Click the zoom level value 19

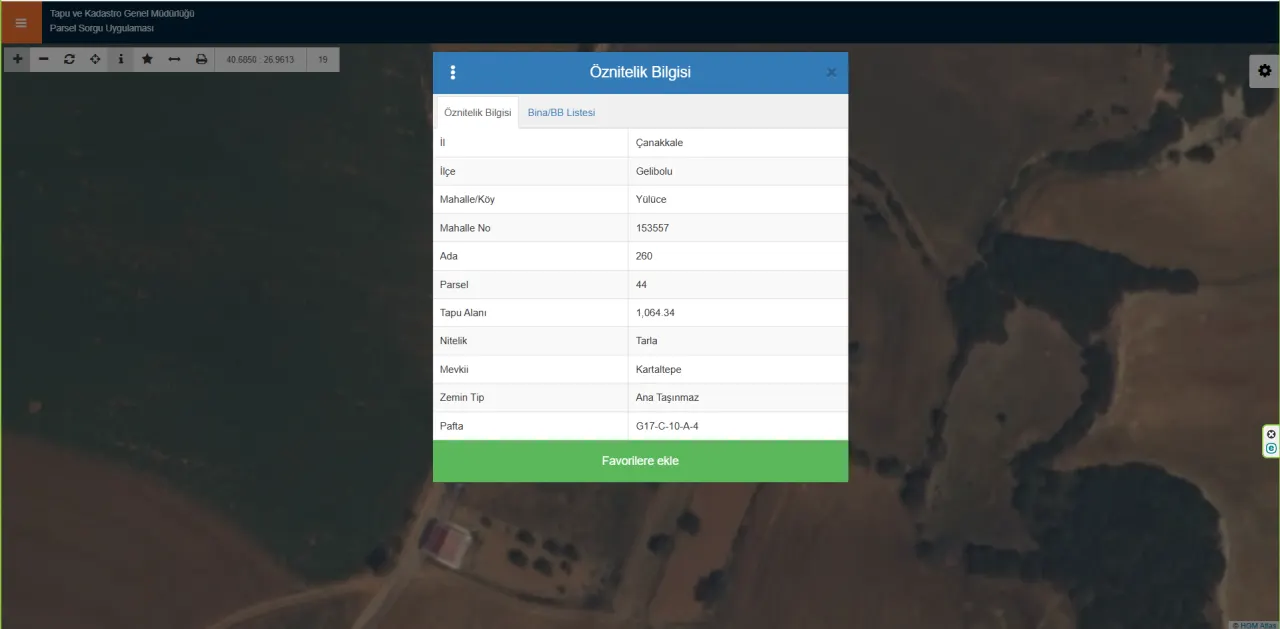point(323,60)
